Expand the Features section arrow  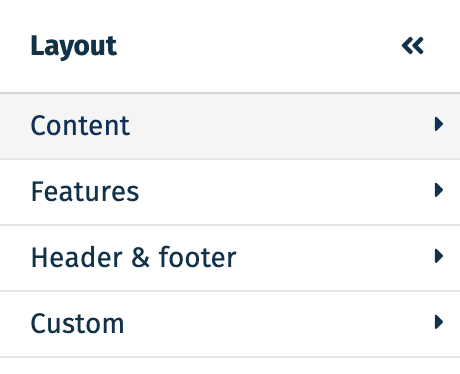pyautogui.click(x=439, y=190)
